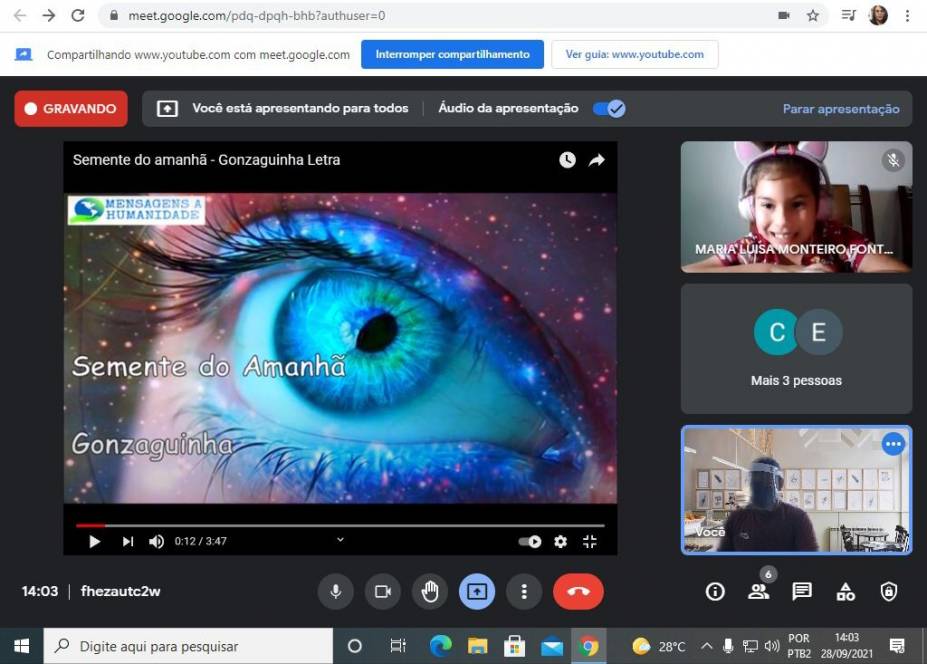
Task: Open options on your self-view tile
Action: (x=893, y=444)
